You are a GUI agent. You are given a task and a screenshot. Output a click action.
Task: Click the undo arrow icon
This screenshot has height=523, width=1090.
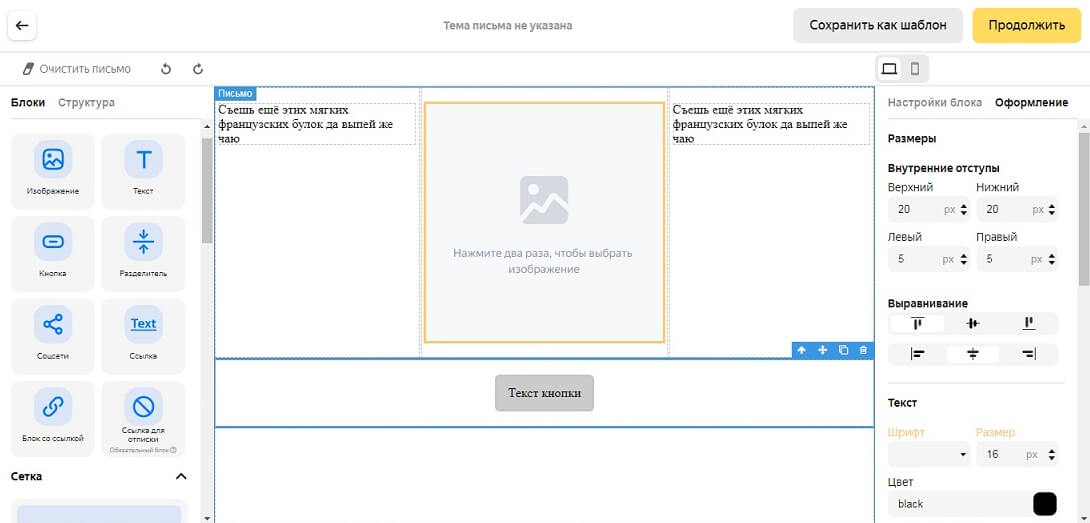(166, 69)
